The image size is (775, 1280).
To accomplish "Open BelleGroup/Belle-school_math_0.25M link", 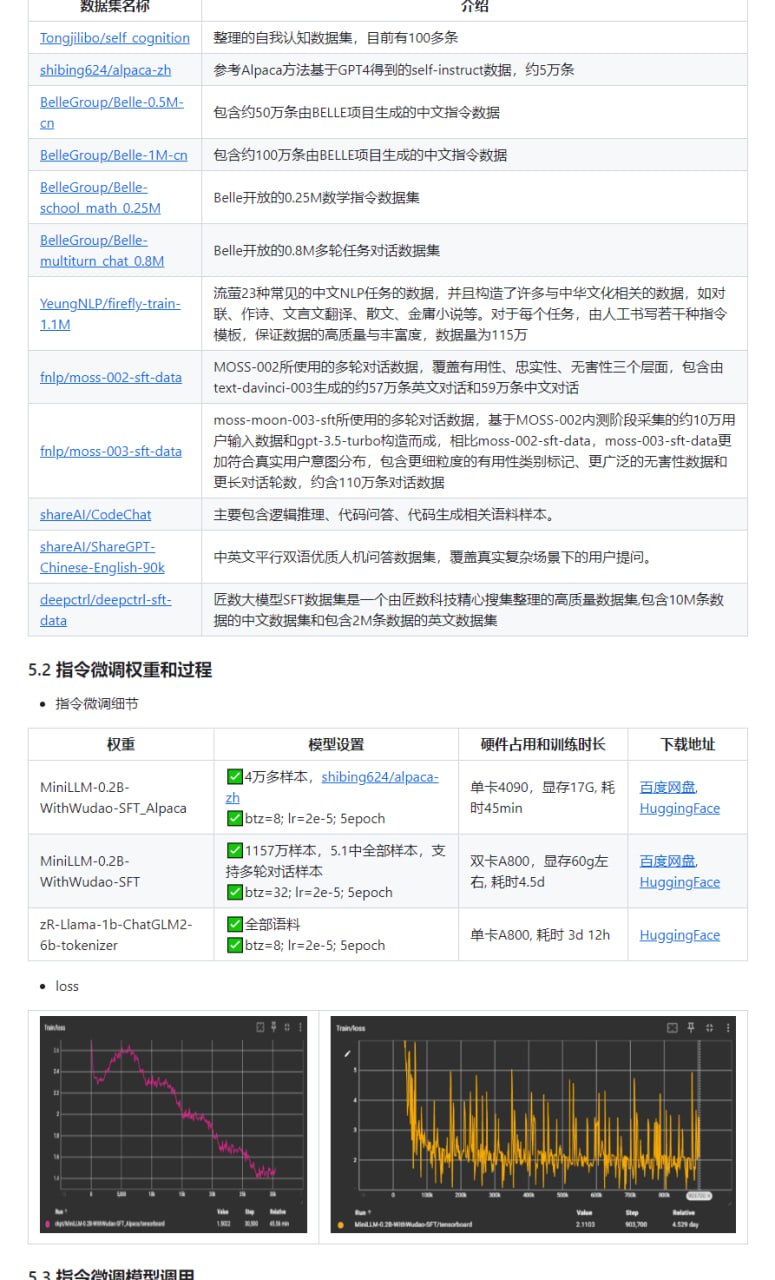I will pyautogui.click(x=100, y=197).
